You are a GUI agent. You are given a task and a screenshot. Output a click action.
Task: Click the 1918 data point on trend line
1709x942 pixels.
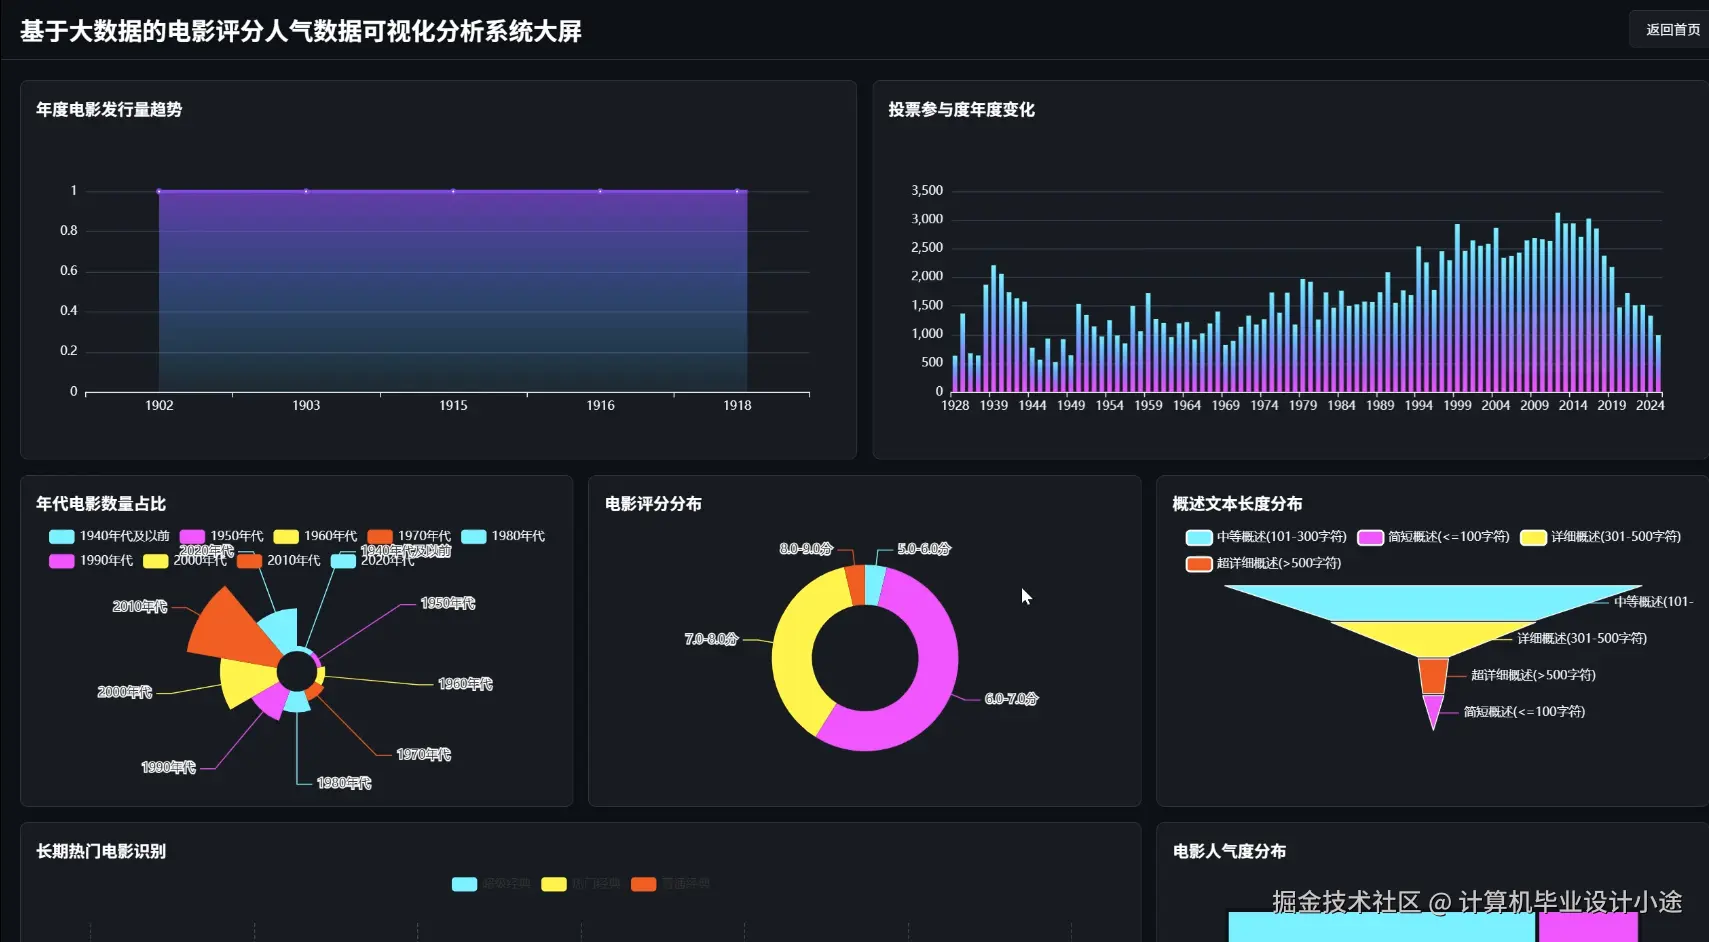(737, 191)
